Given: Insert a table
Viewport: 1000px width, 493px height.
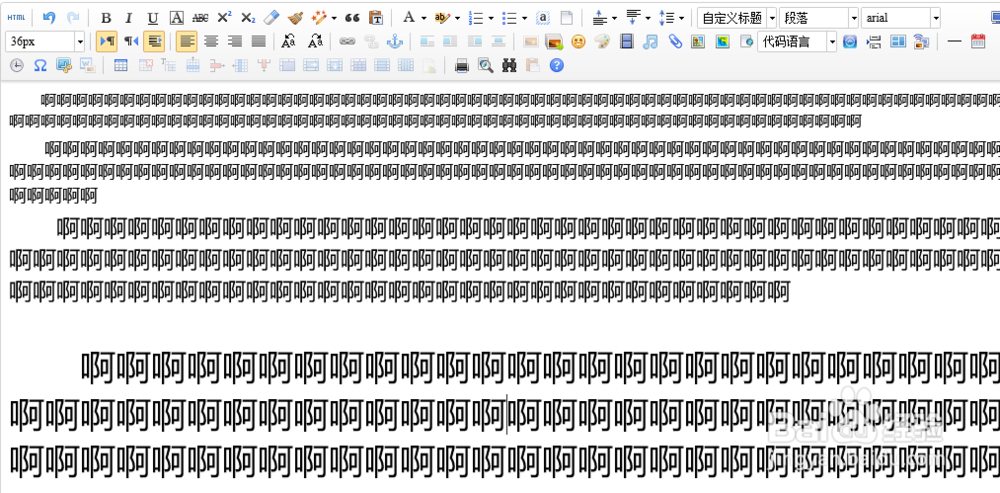Looking at the screenshot, I should click(121, 65).
